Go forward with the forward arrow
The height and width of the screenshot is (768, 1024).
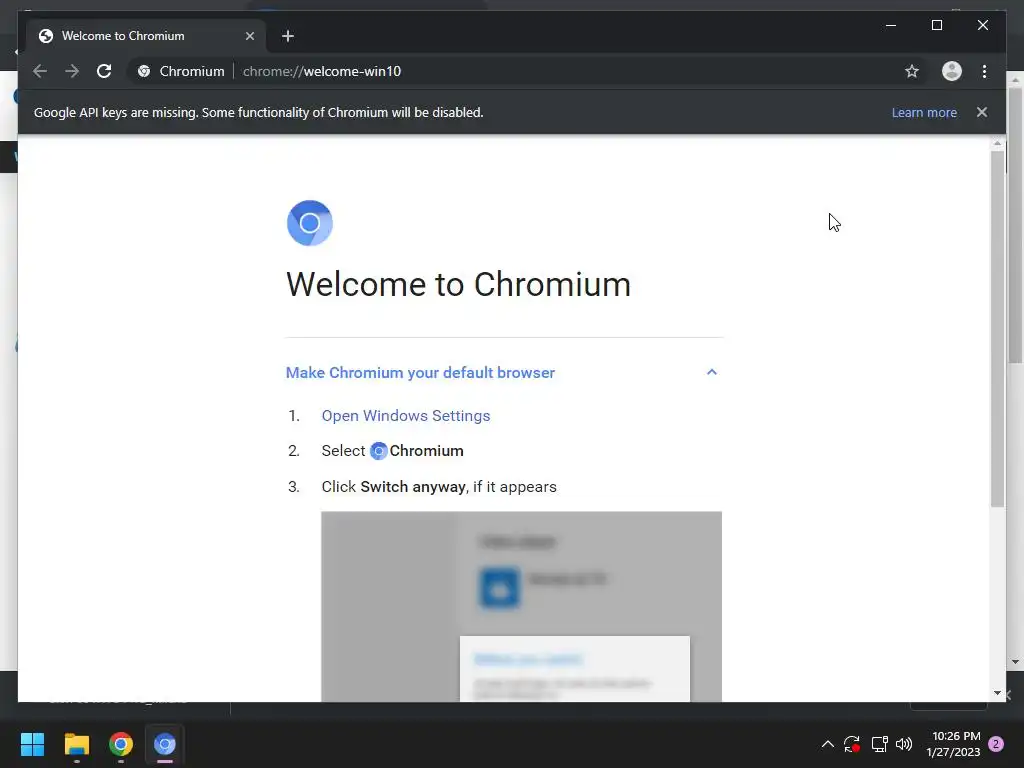(x=72, y=71)
